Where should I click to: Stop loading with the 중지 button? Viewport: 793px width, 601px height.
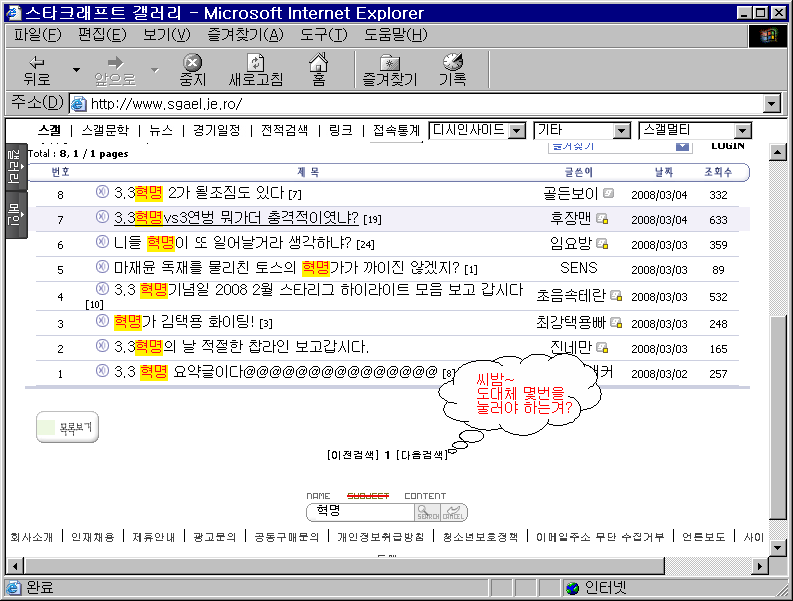(x=193, y=70)
